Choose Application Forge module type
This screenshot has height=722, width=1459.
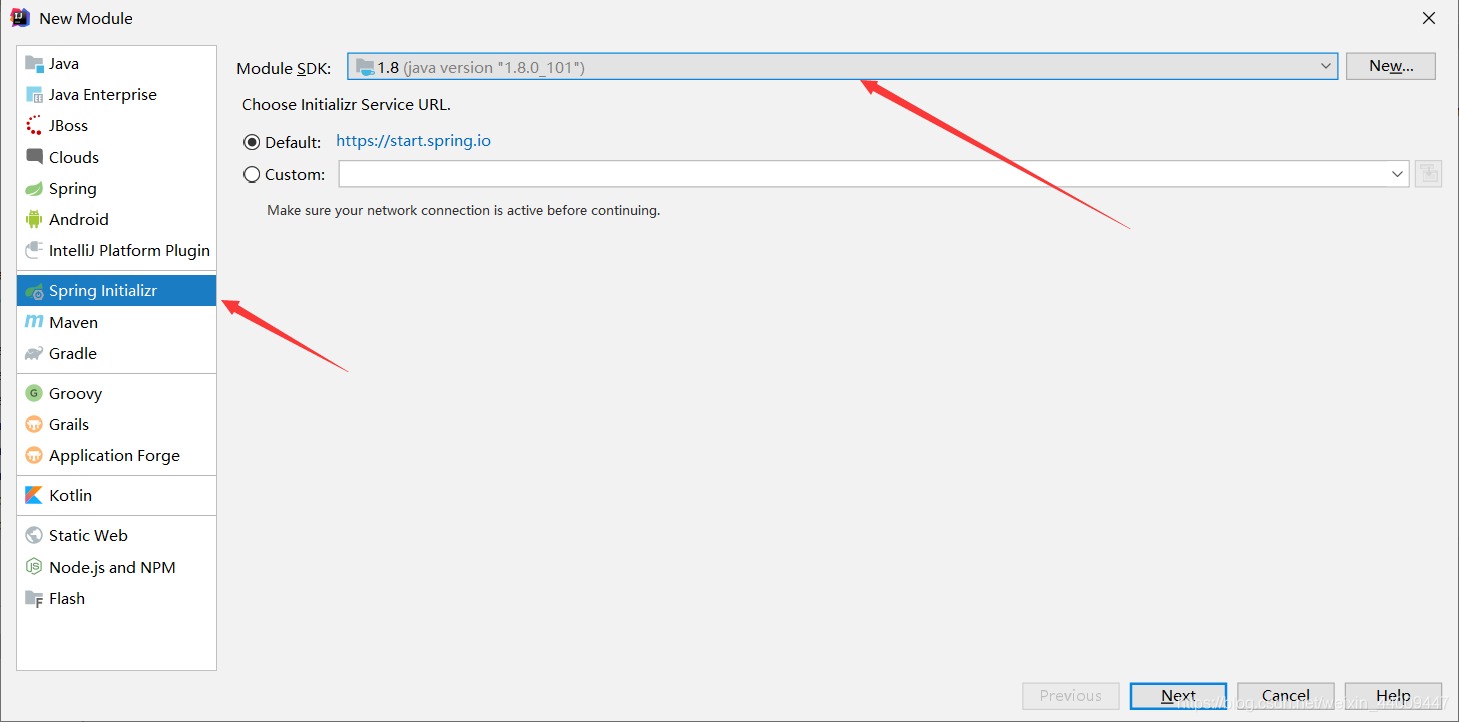click(116, 455)
